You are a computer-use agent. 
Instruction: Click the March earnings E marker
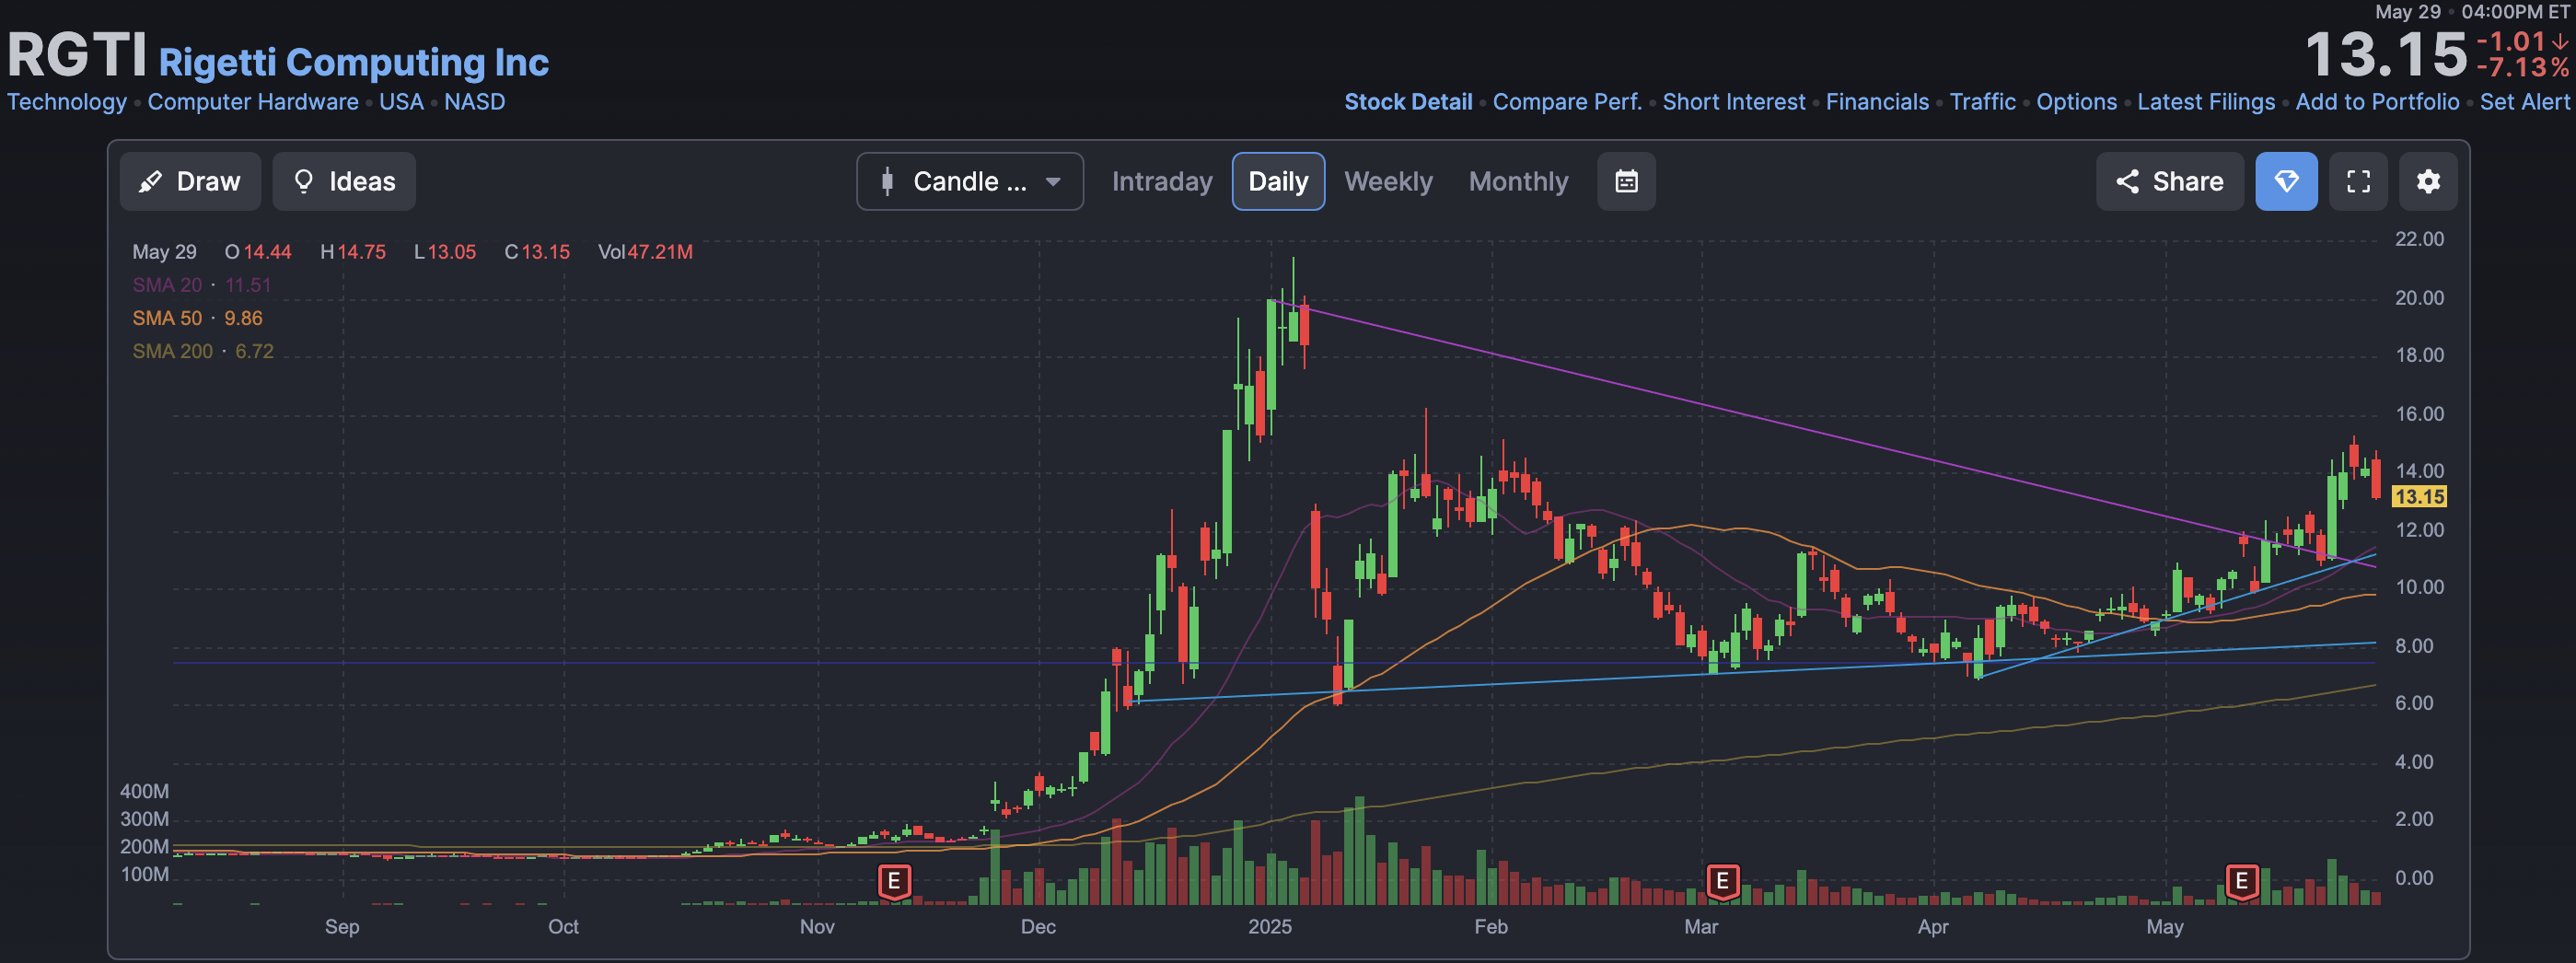[1722, 882]
